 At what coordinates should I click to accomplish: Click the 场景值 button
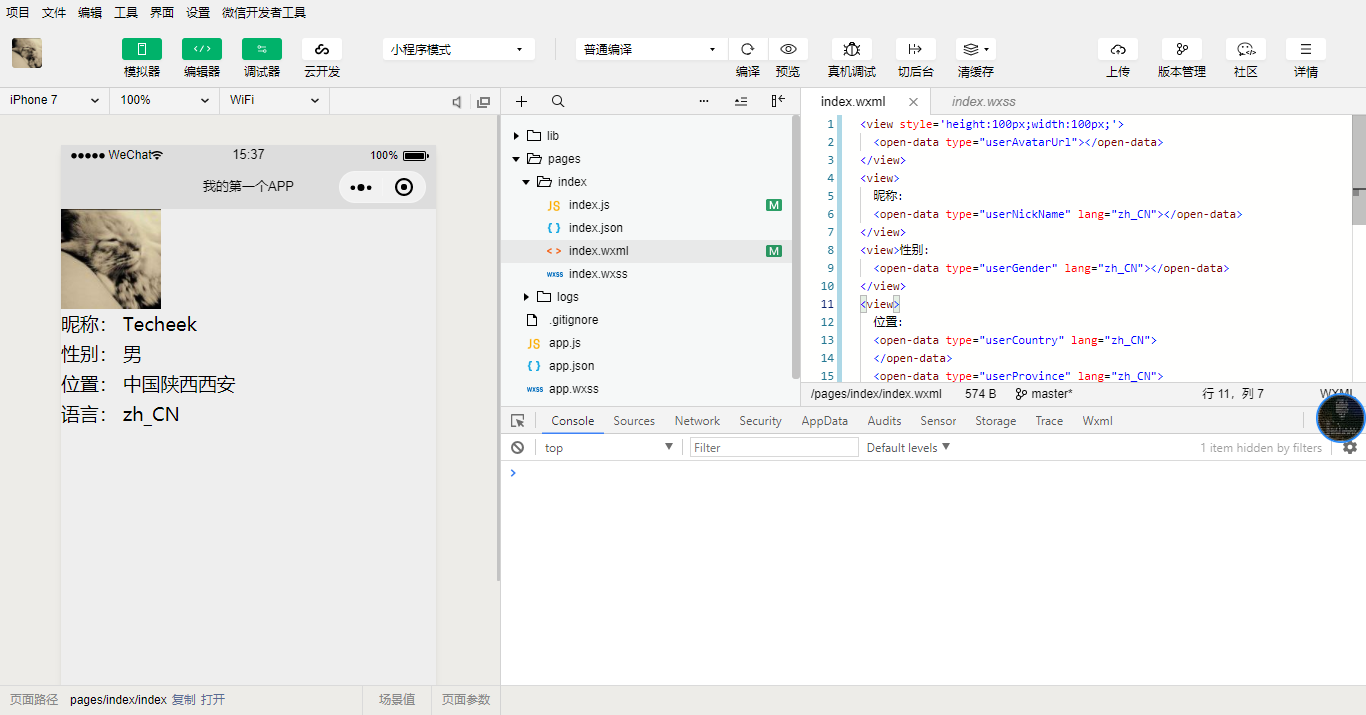pos(397,700)
